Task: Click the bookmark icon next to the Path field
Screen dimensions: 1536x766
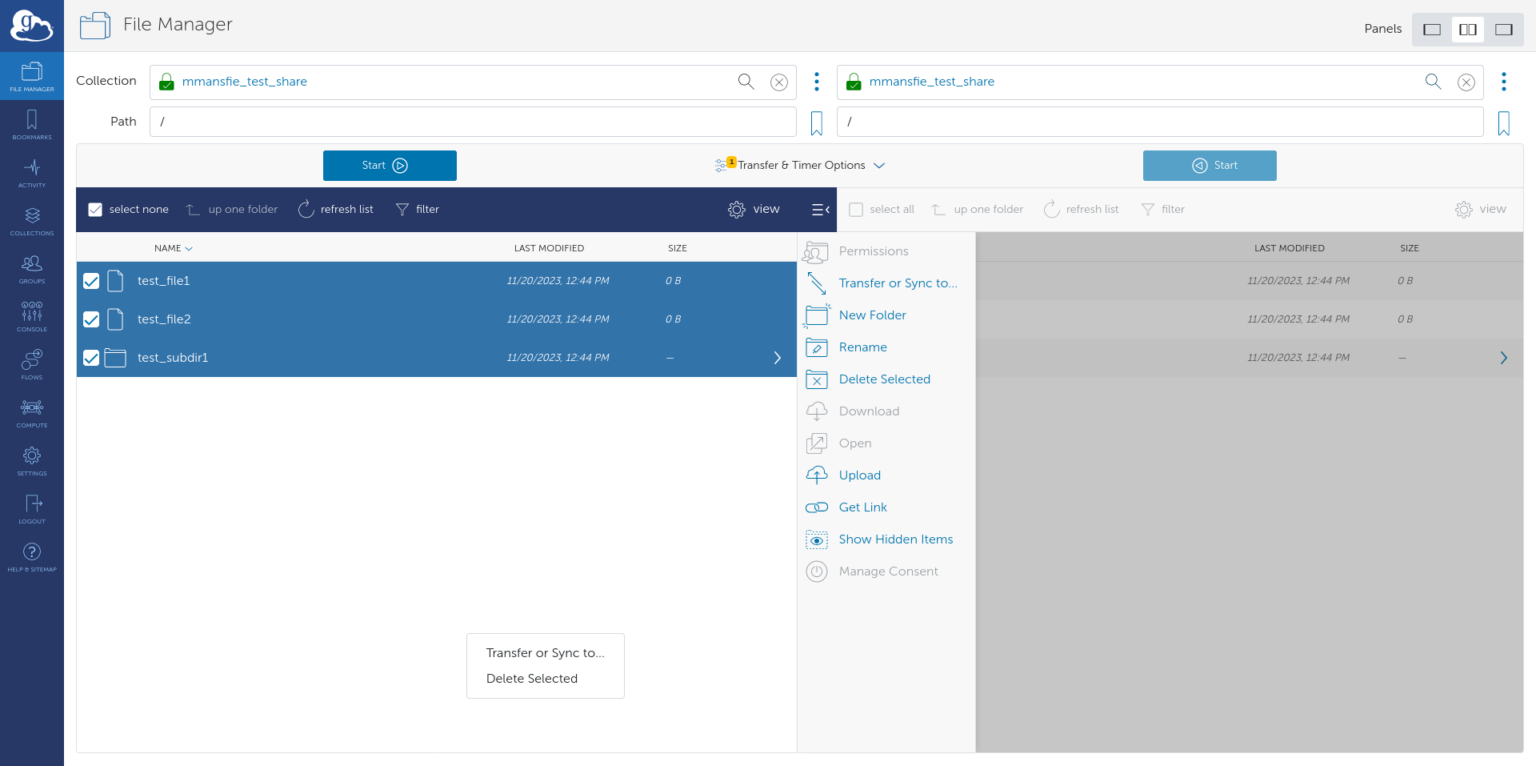Action: coord(816,121)
